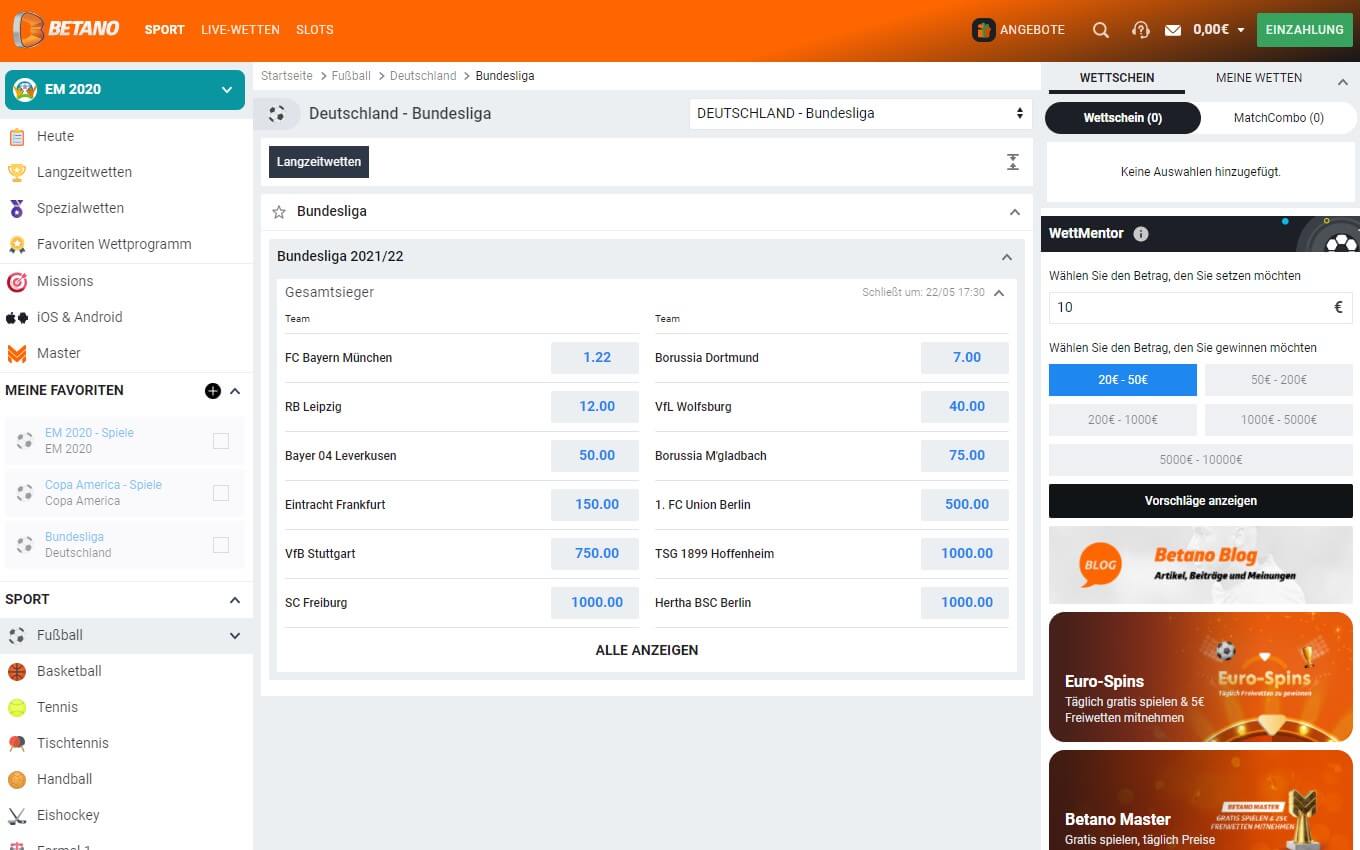The width and height of the screenshot is (1360, 850).
Task: Click the EM 2020 trophy badge icon
Action: pos(25,89)
